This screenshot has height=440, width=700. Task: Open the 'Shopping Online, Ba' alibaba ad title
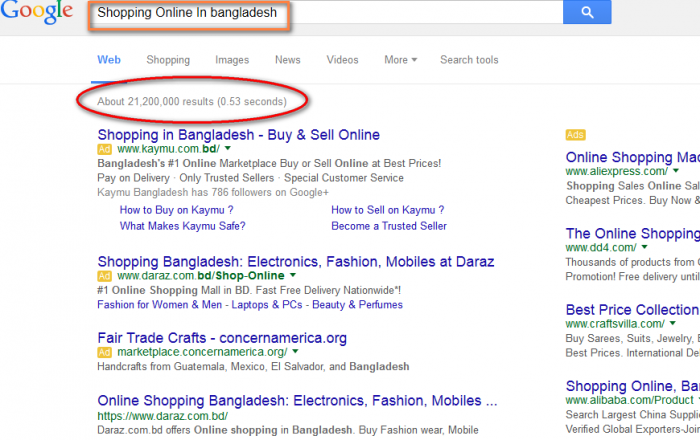tap(632, 386)
